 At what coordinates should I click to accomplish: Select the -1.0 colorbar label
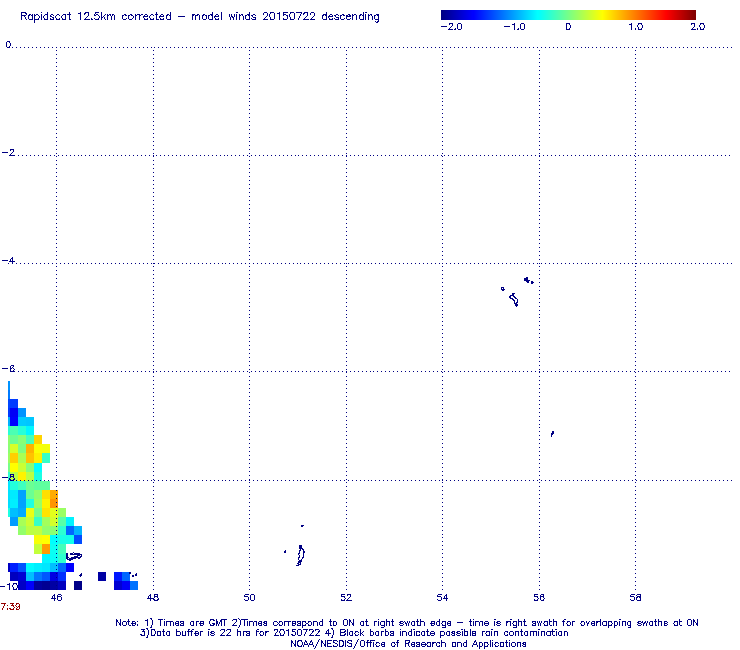point(514,27)
